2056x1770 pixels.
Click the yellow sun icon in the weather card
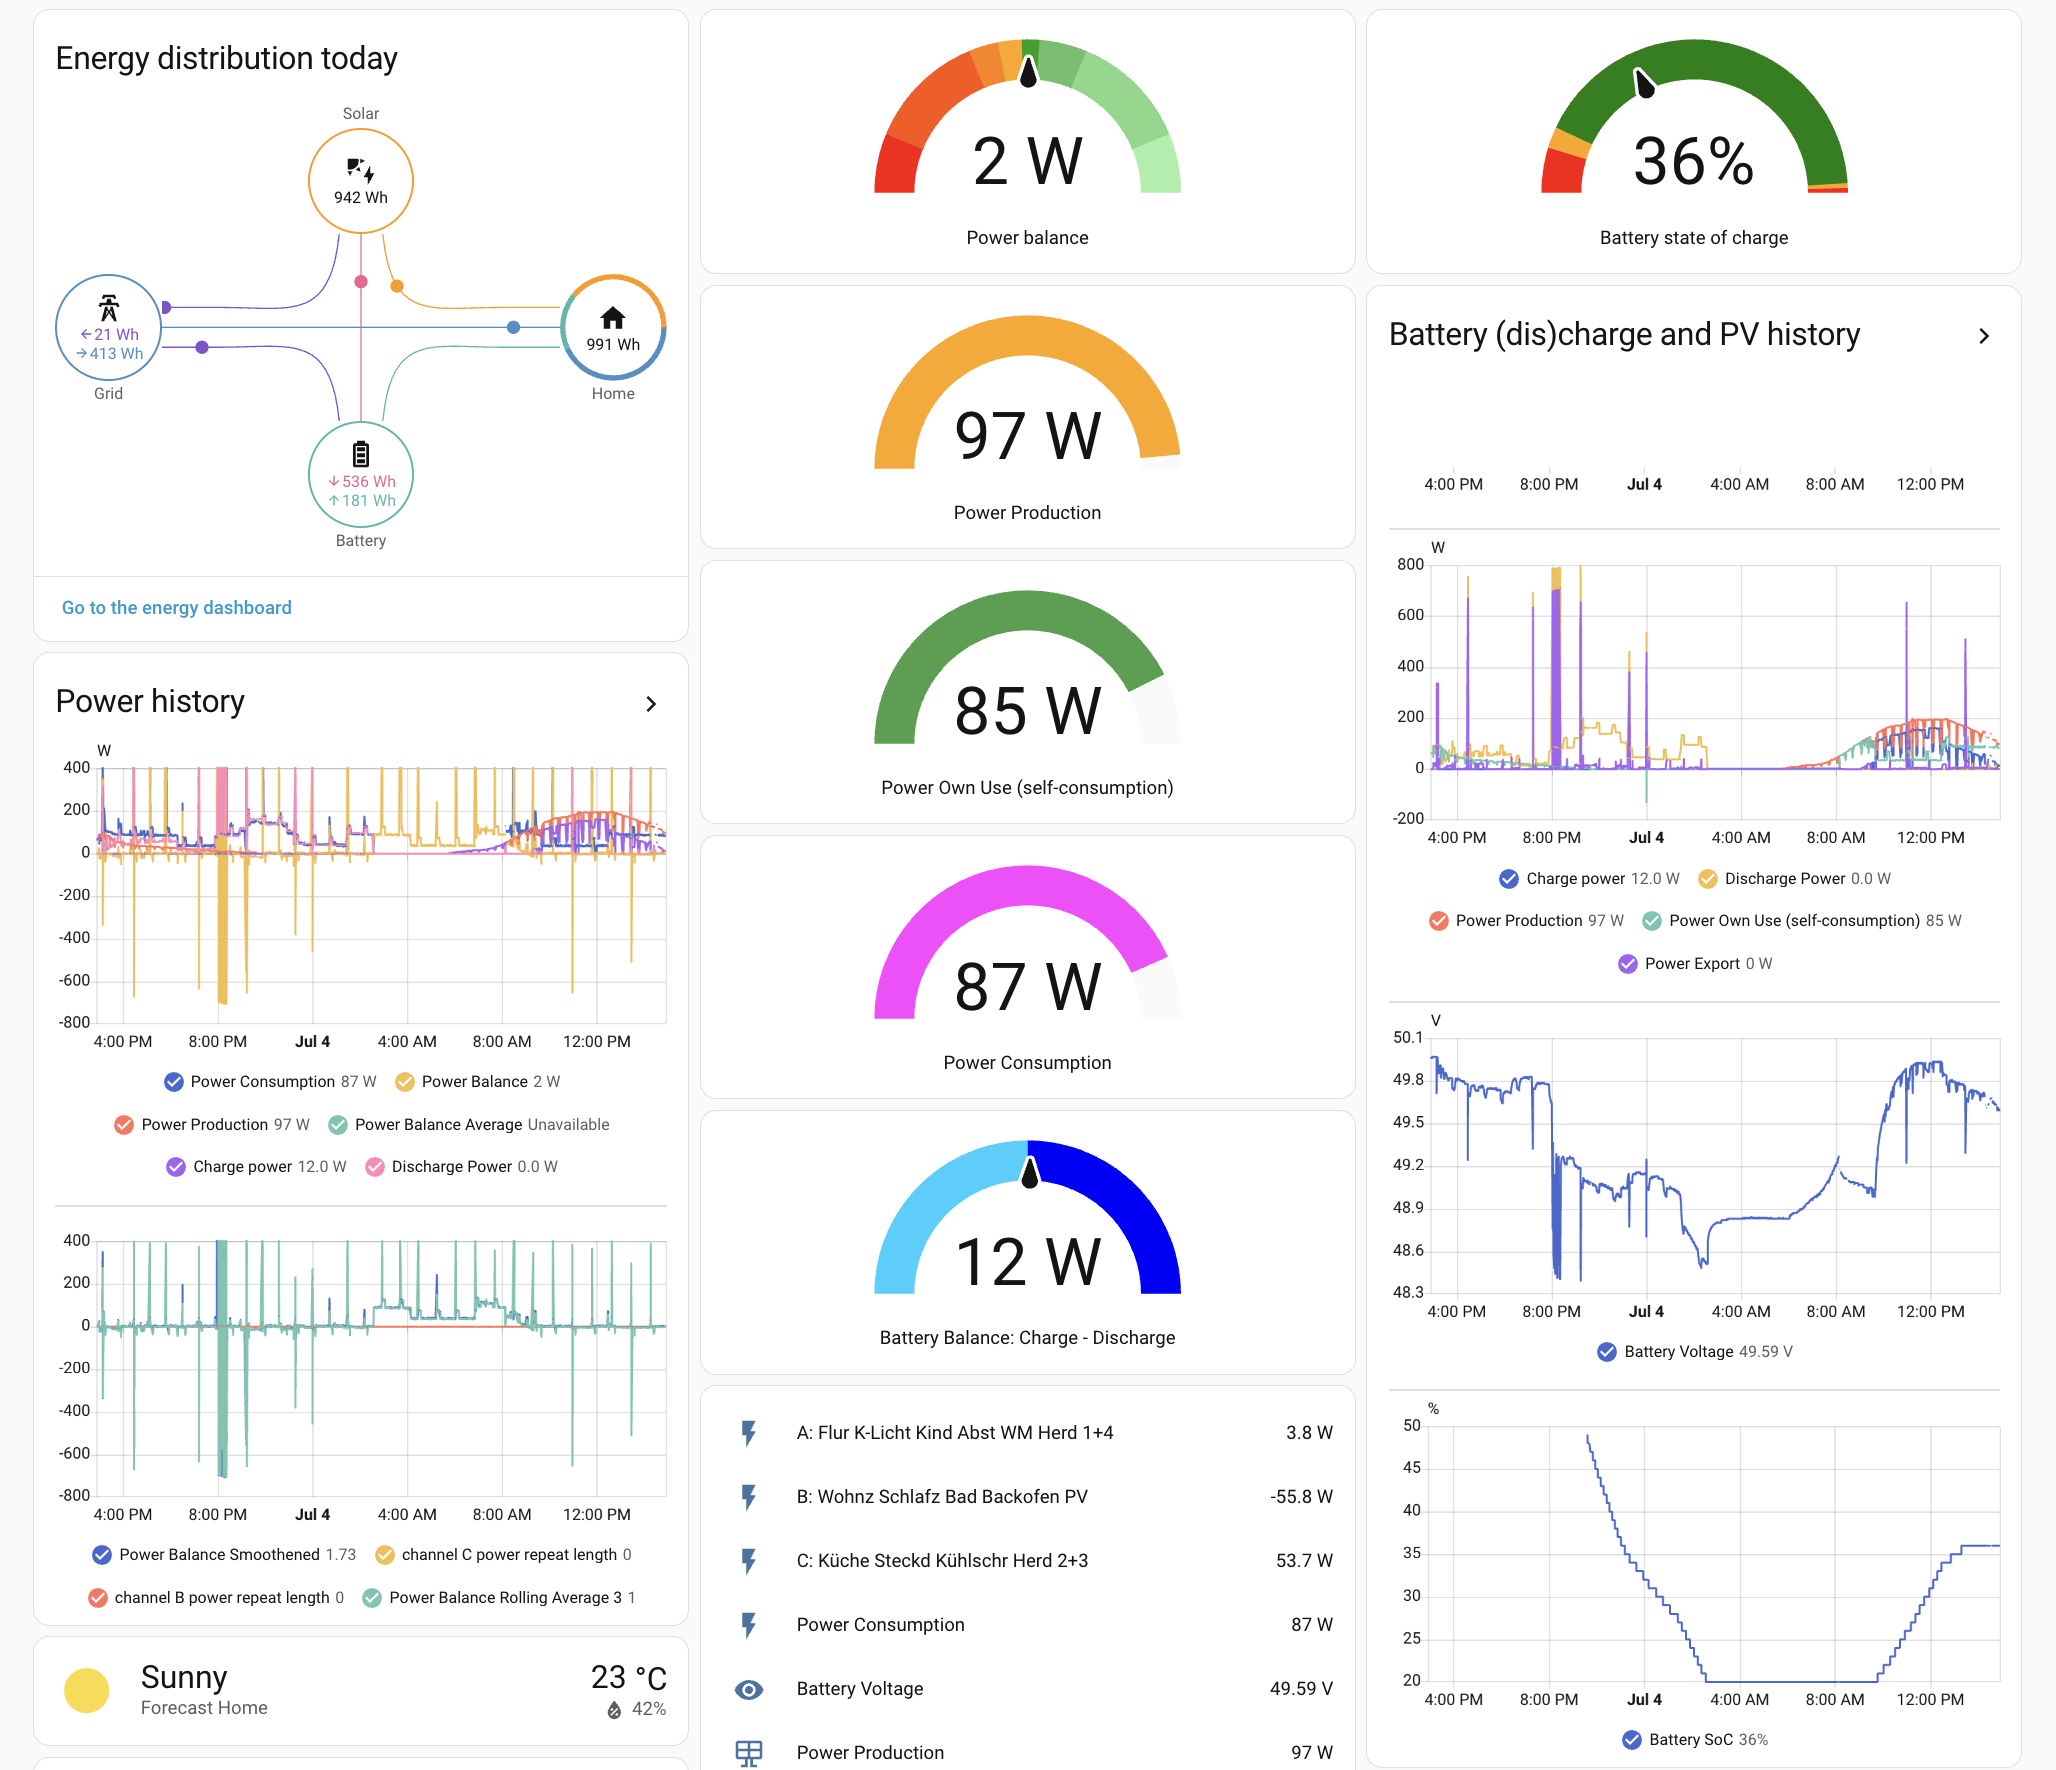(x=87, y=1691)
